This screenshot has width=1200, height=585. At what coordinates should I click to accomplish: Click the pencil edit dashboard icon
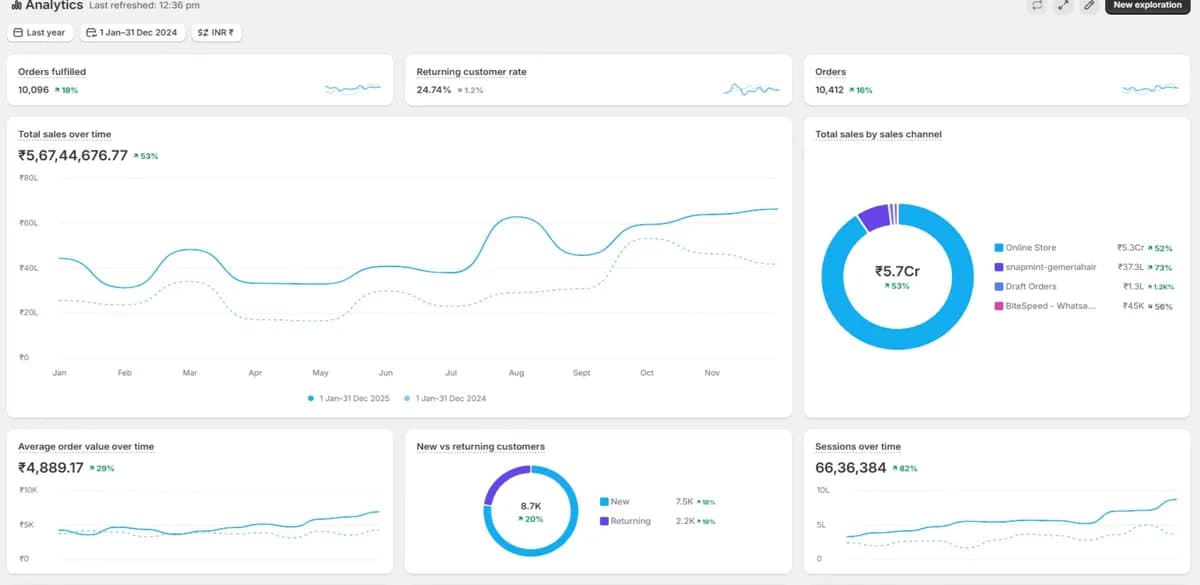[1089, 5]
